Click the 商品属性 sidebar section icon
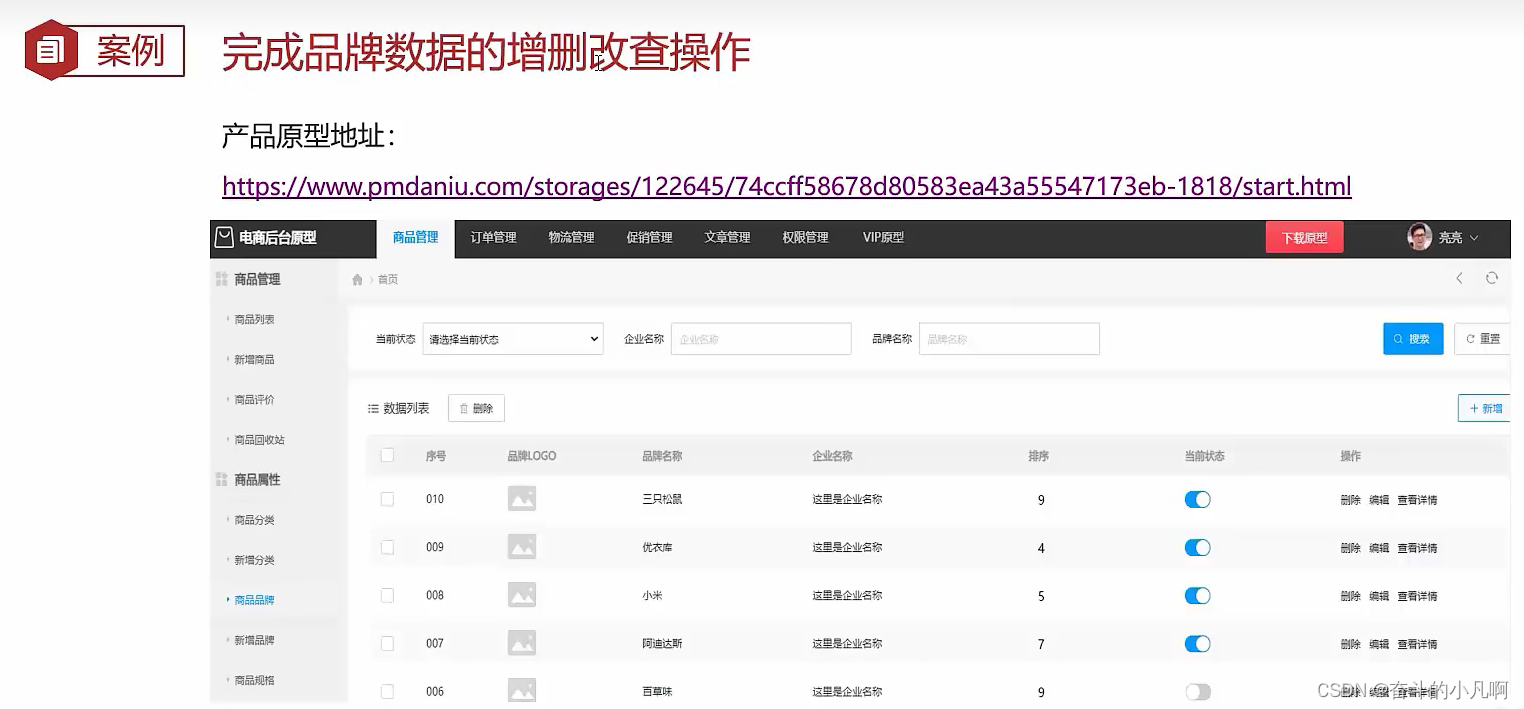This screenshot has height=709, width=1524. click(x=222, y=480)
